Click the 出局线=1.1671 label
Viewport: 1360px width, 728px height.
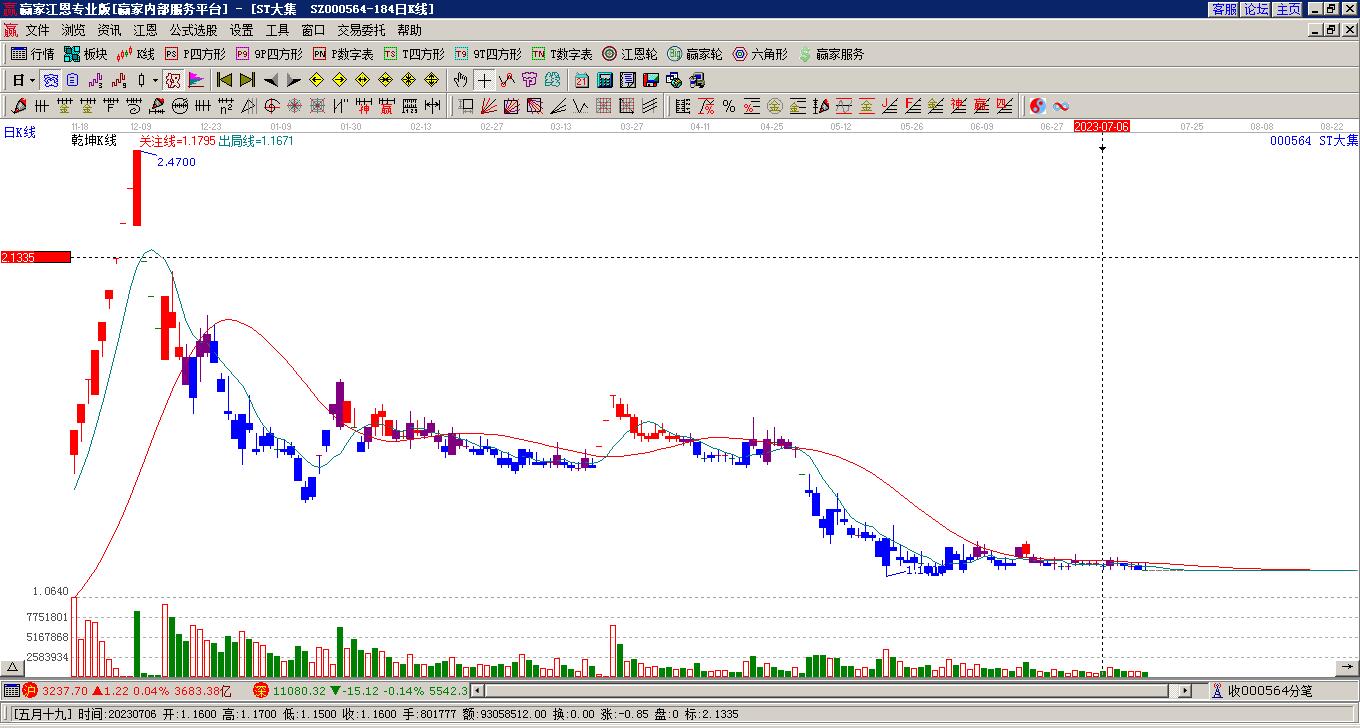click(256, 141)
